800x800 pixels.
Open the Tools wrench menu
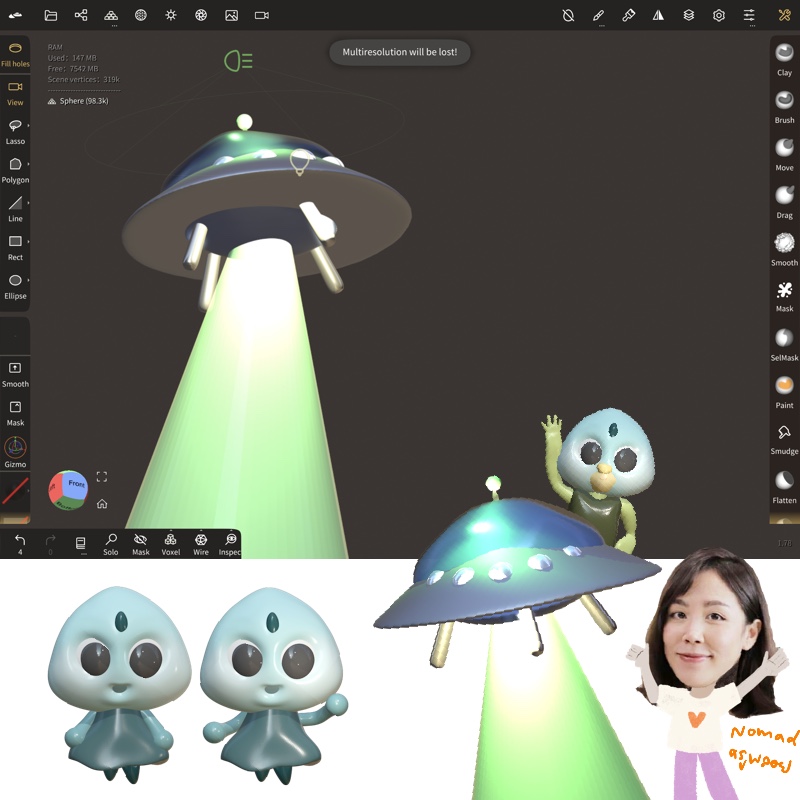(785, 15)
